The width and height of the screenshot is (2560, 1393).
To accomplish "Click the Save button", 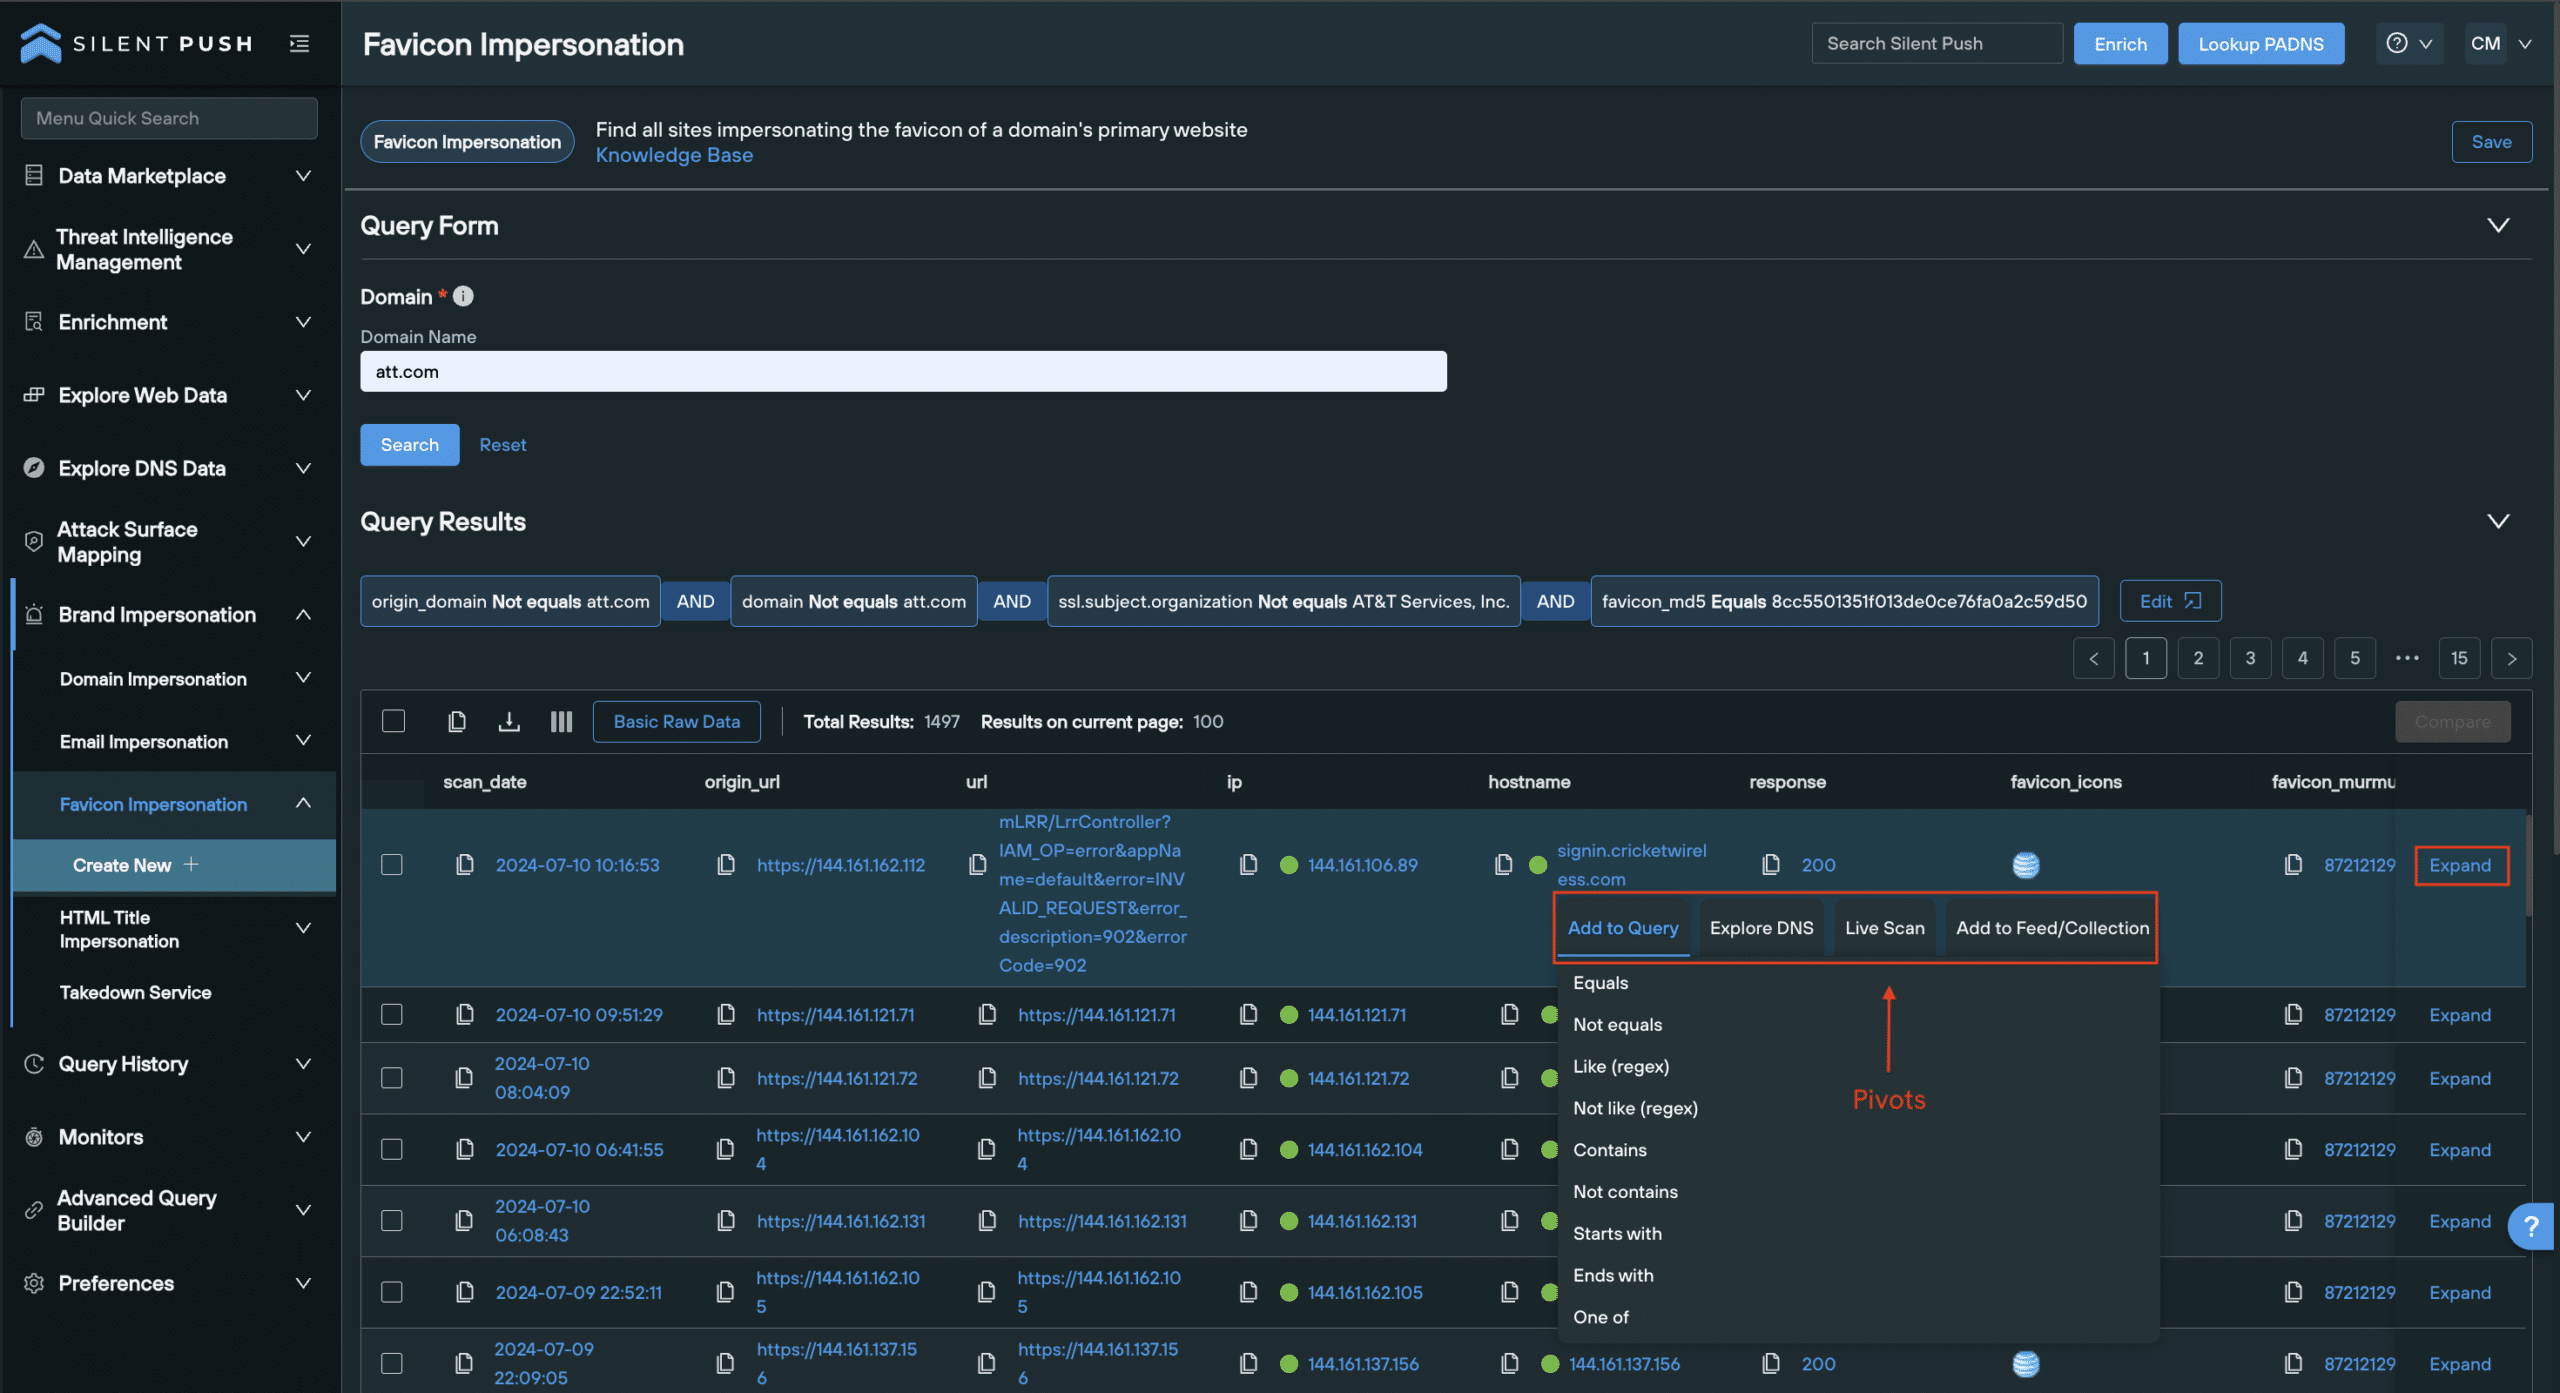I will coord(2491,141).
